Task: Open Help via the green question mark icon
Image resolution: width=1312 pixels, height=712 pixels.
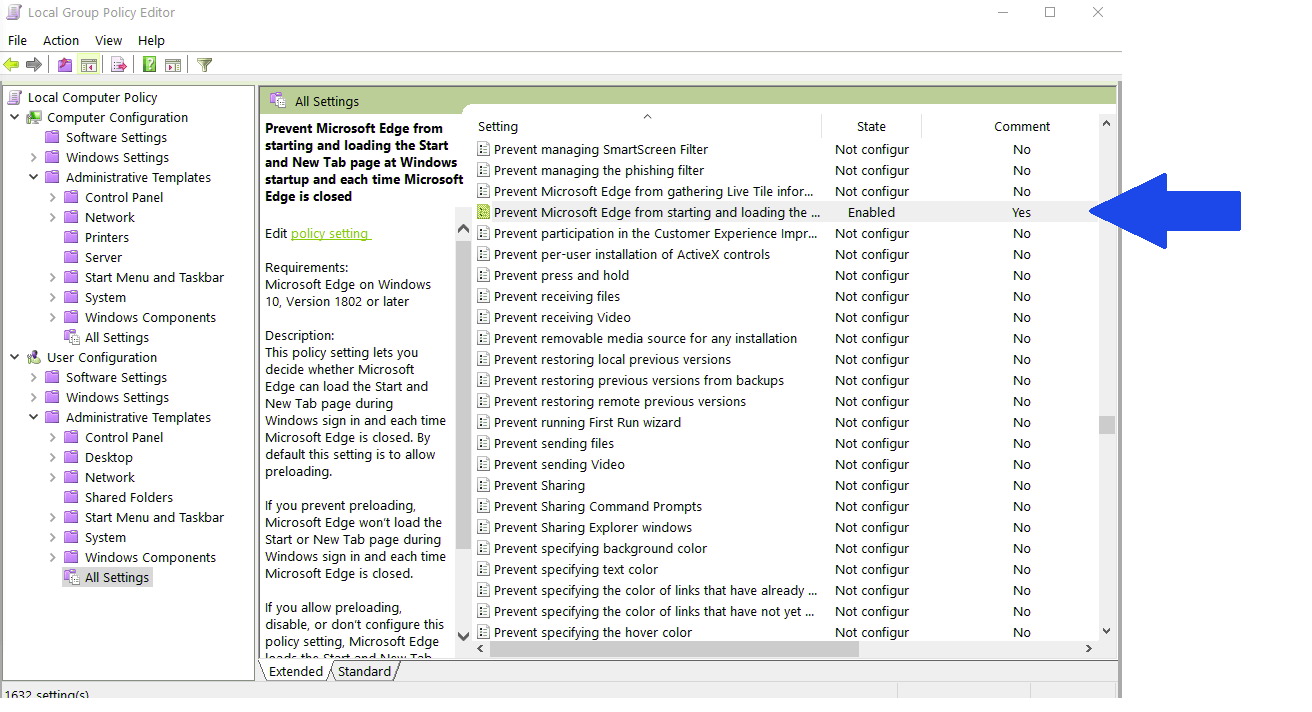Action: pyautogui.click(x=149, y=65)
